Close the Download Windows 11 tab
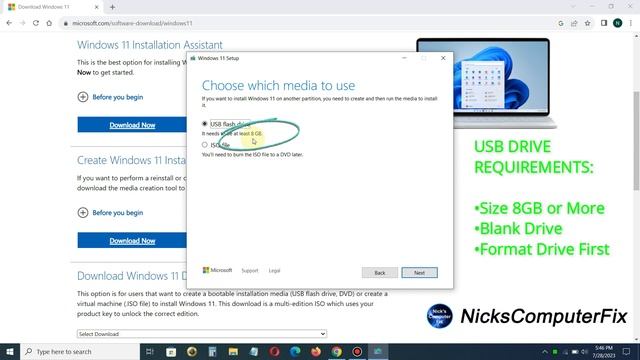640x360 pixels. (97, 7)
